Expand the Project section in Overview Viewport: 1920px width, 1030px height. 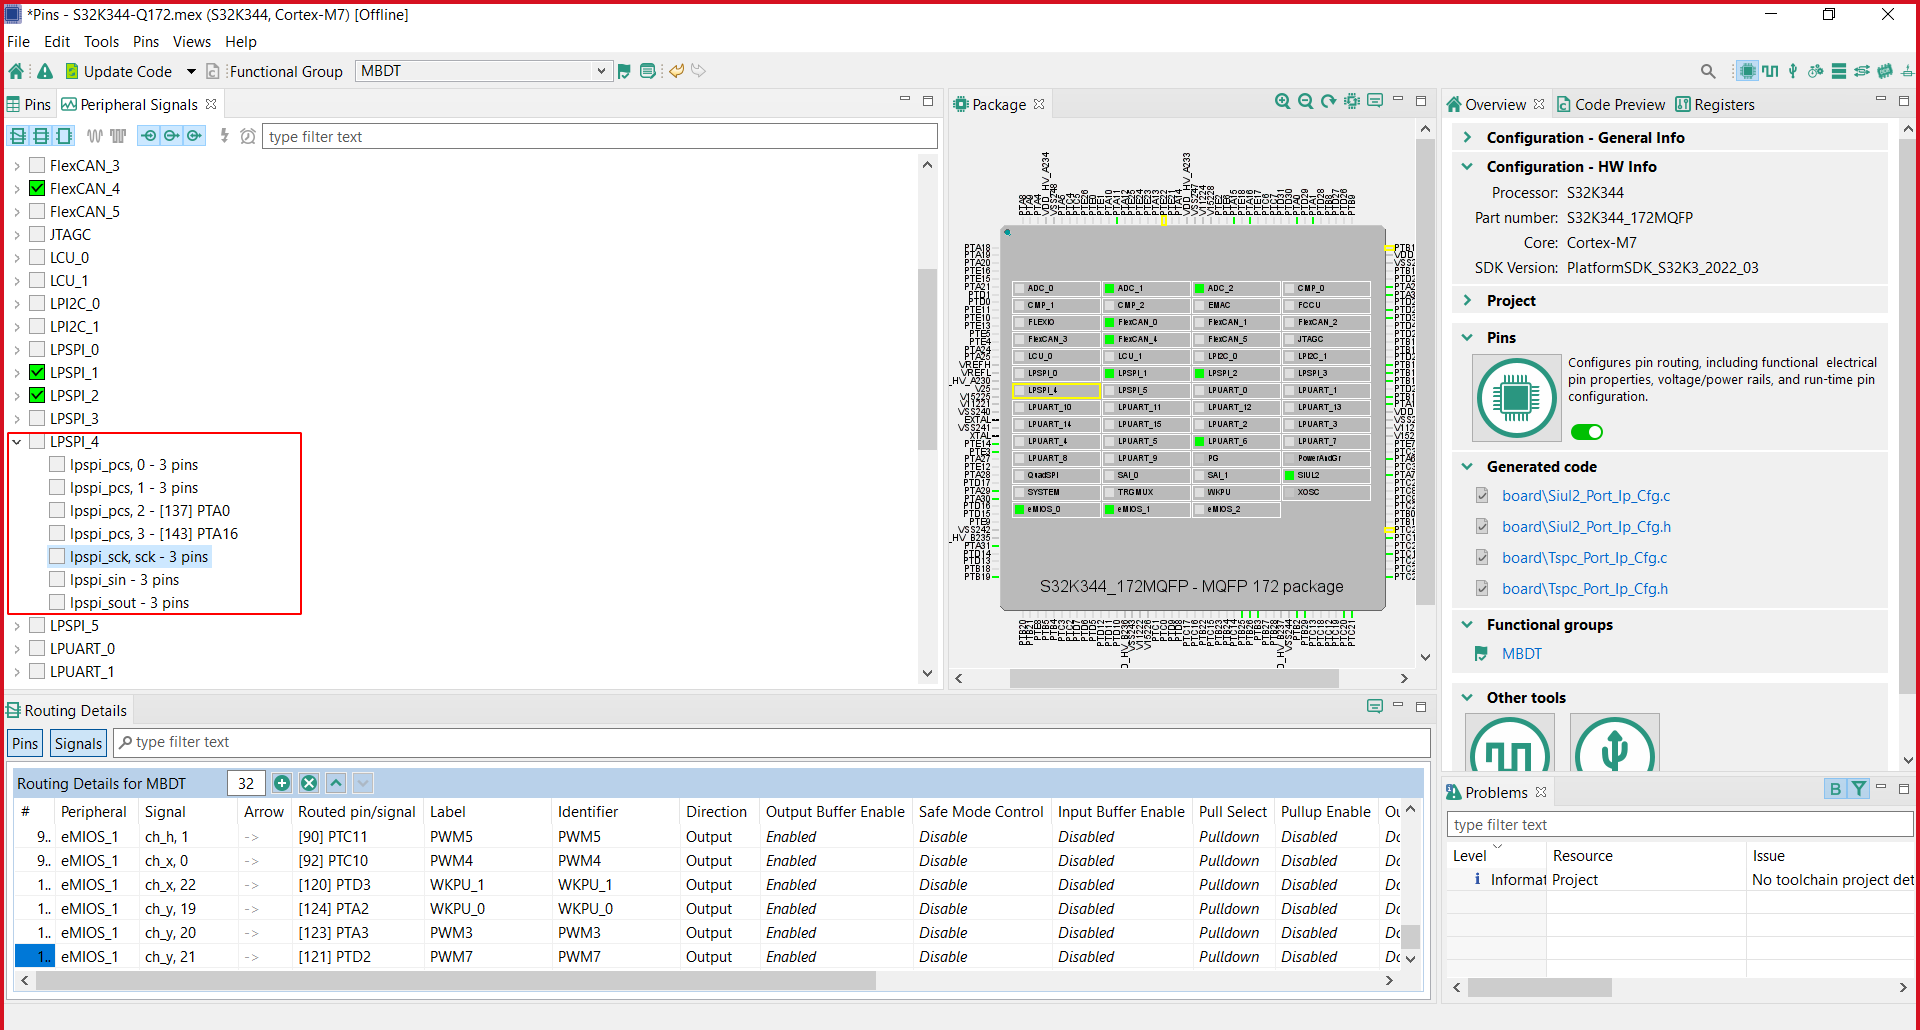click(1467, 300)
